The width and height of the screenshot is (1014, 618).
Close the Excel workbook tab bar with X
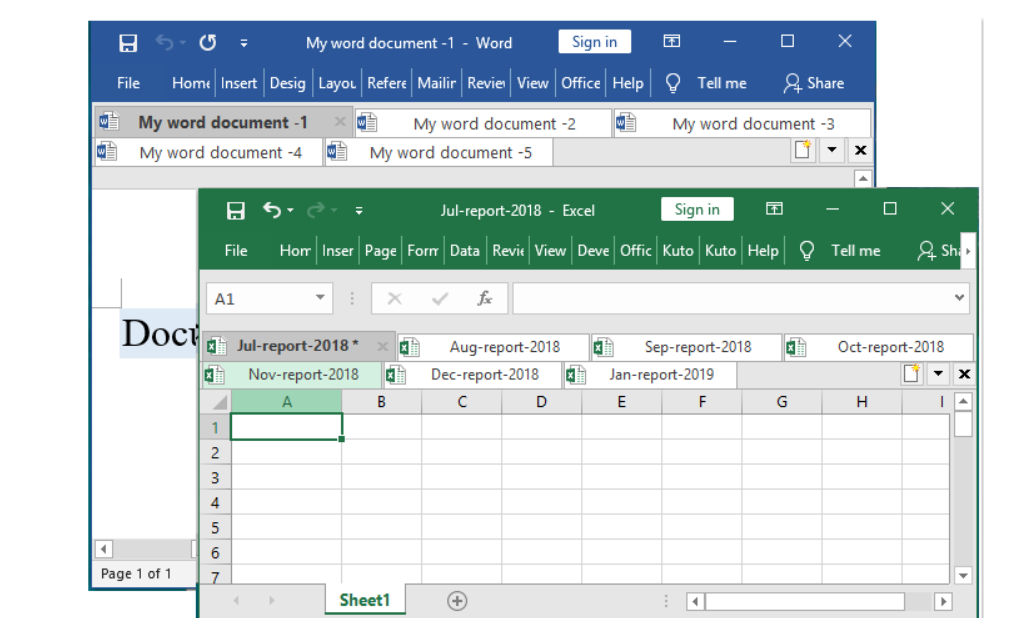tap(964, 374)
